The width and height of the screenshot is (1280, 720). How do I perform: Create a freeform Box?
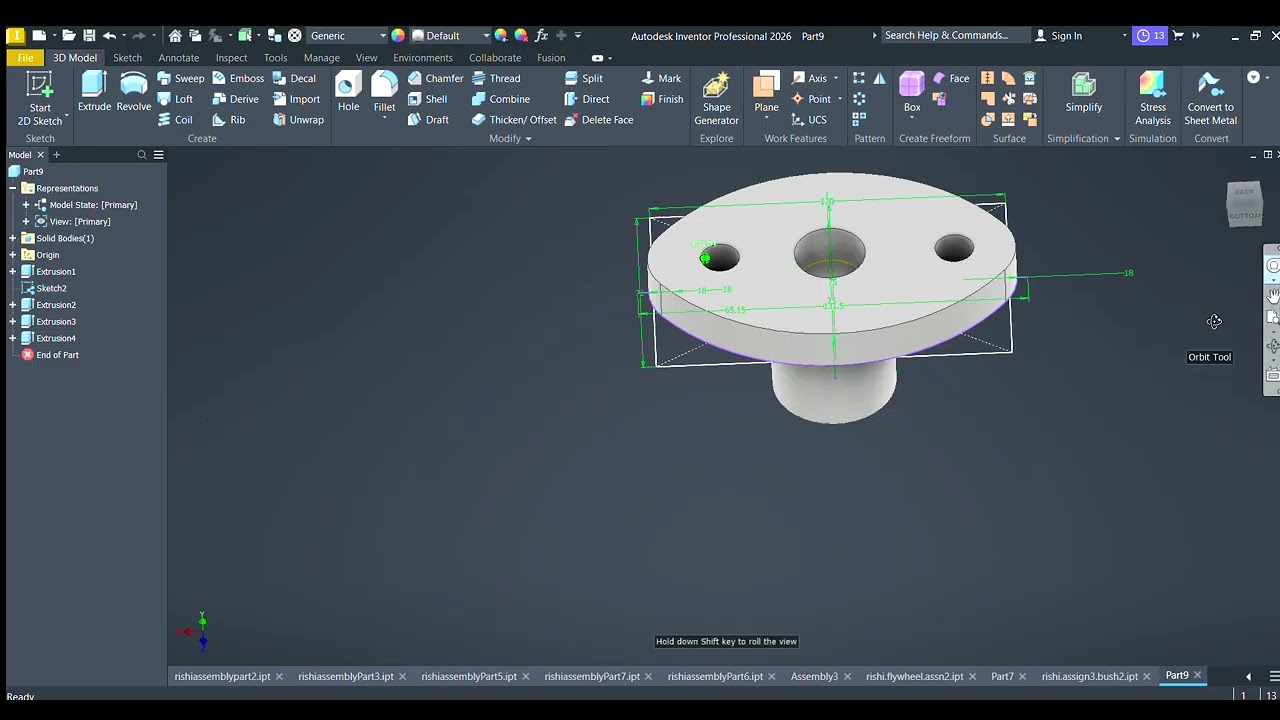[x=912, y=92]
